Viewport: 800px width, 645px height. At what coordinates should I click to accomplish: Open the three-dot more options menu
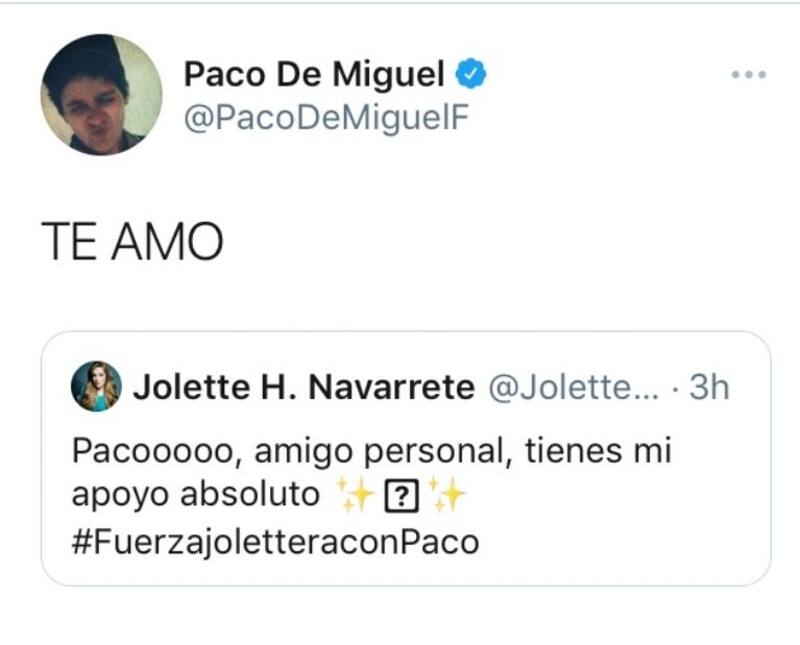748,75
